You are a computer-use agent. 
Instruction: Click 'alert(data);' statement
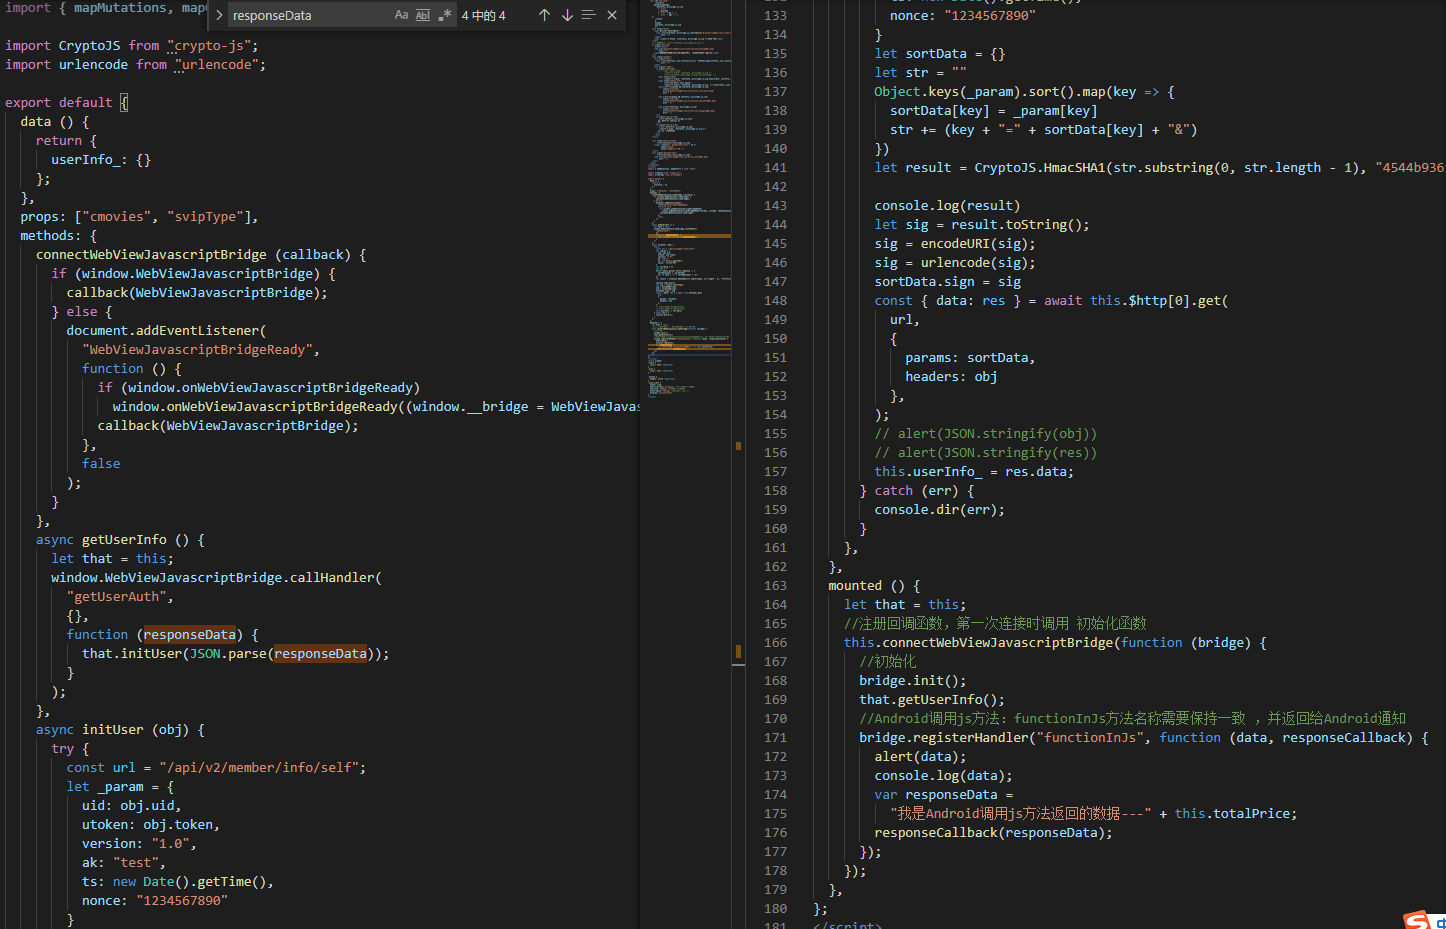point(921,757)
